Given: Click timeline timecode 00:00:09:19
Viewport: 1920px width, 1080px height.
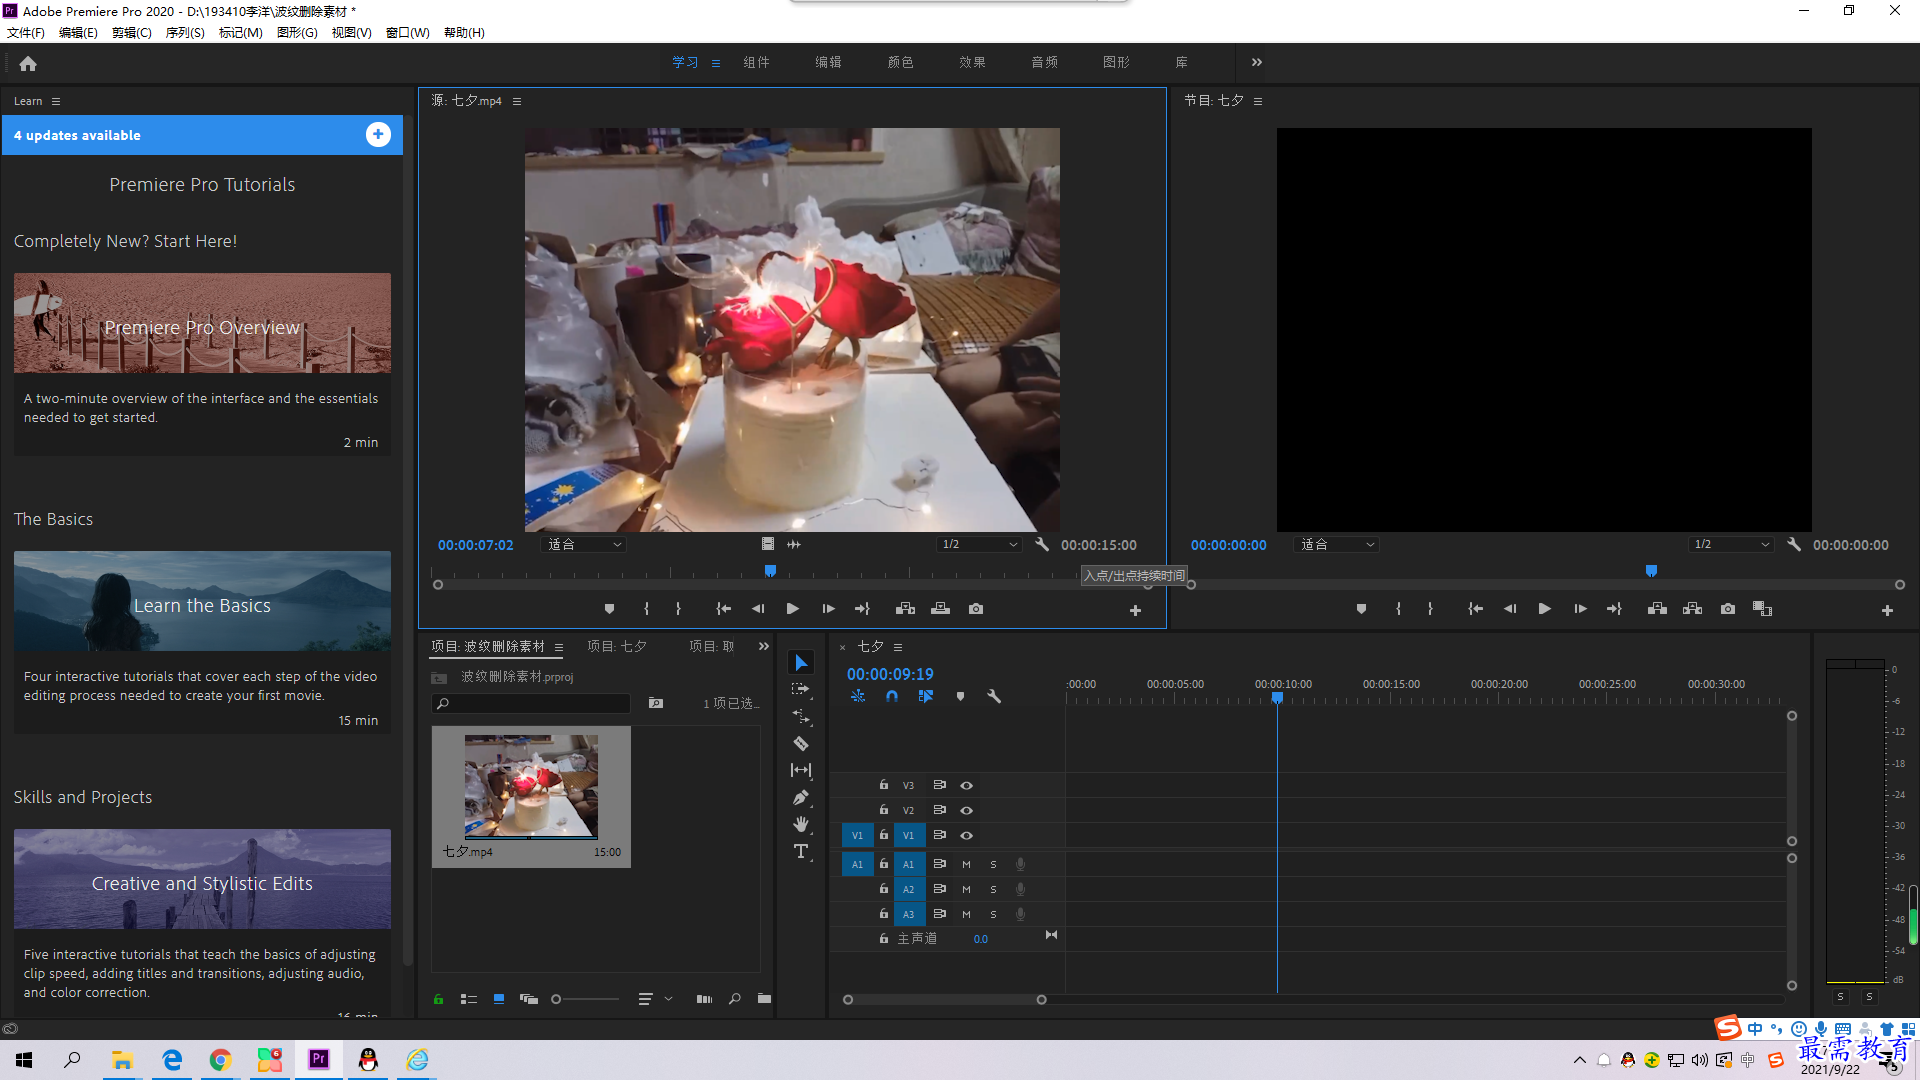Looking at the screenshot, I should (x=890, y=674).
